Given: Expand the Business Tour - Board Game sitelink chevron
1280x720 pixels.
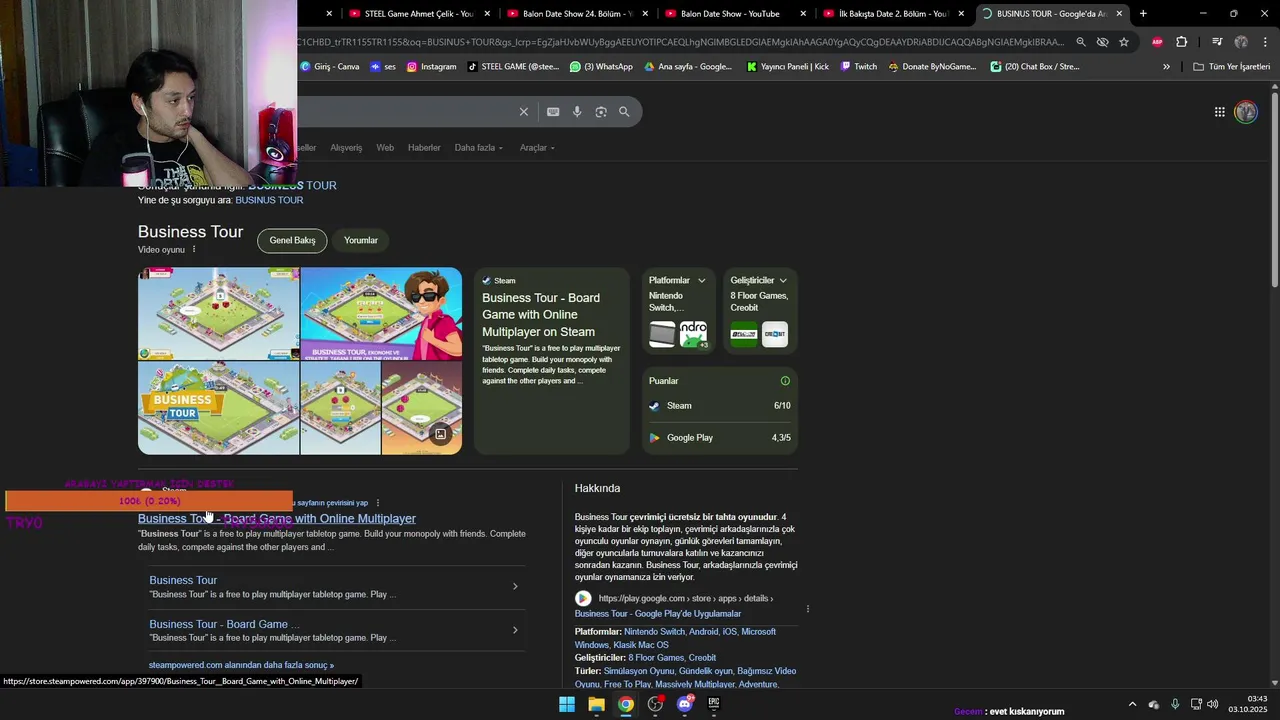Looking at the screenshot, I should pos(515,630).
